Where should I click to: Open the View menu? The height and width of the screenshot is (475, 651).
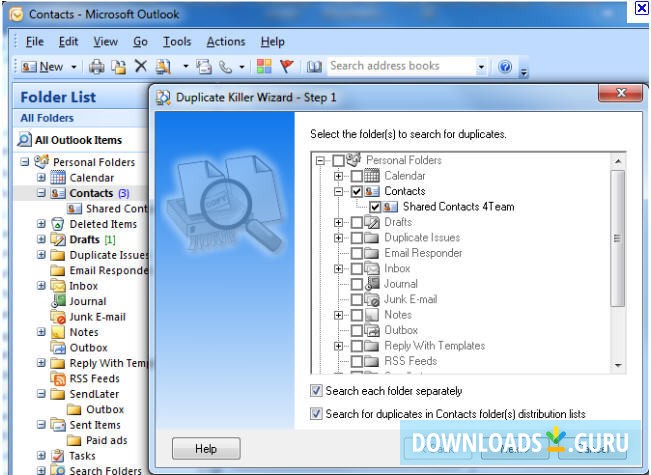pos(105,42)
